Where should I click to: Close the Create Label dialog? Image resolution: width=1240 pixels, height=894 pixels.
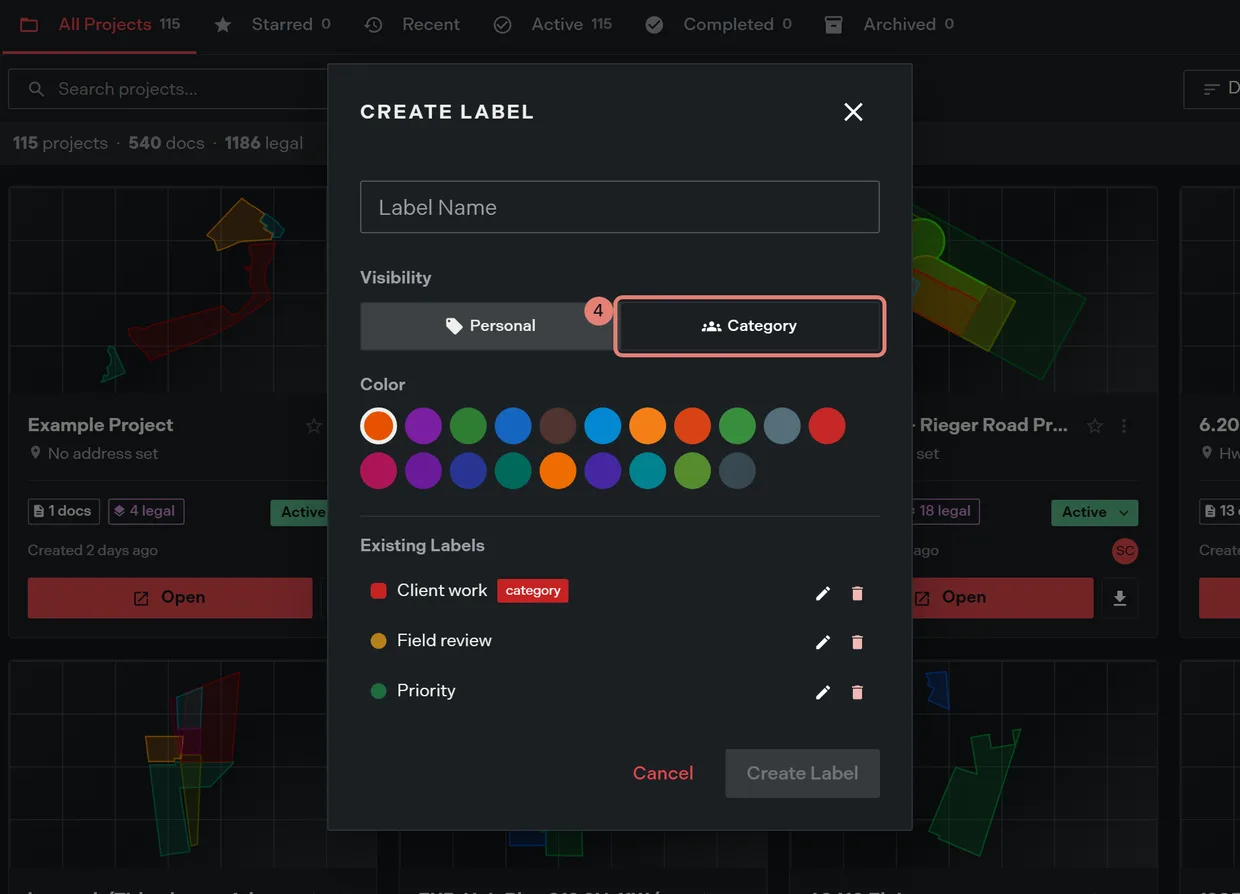(853, 112)
